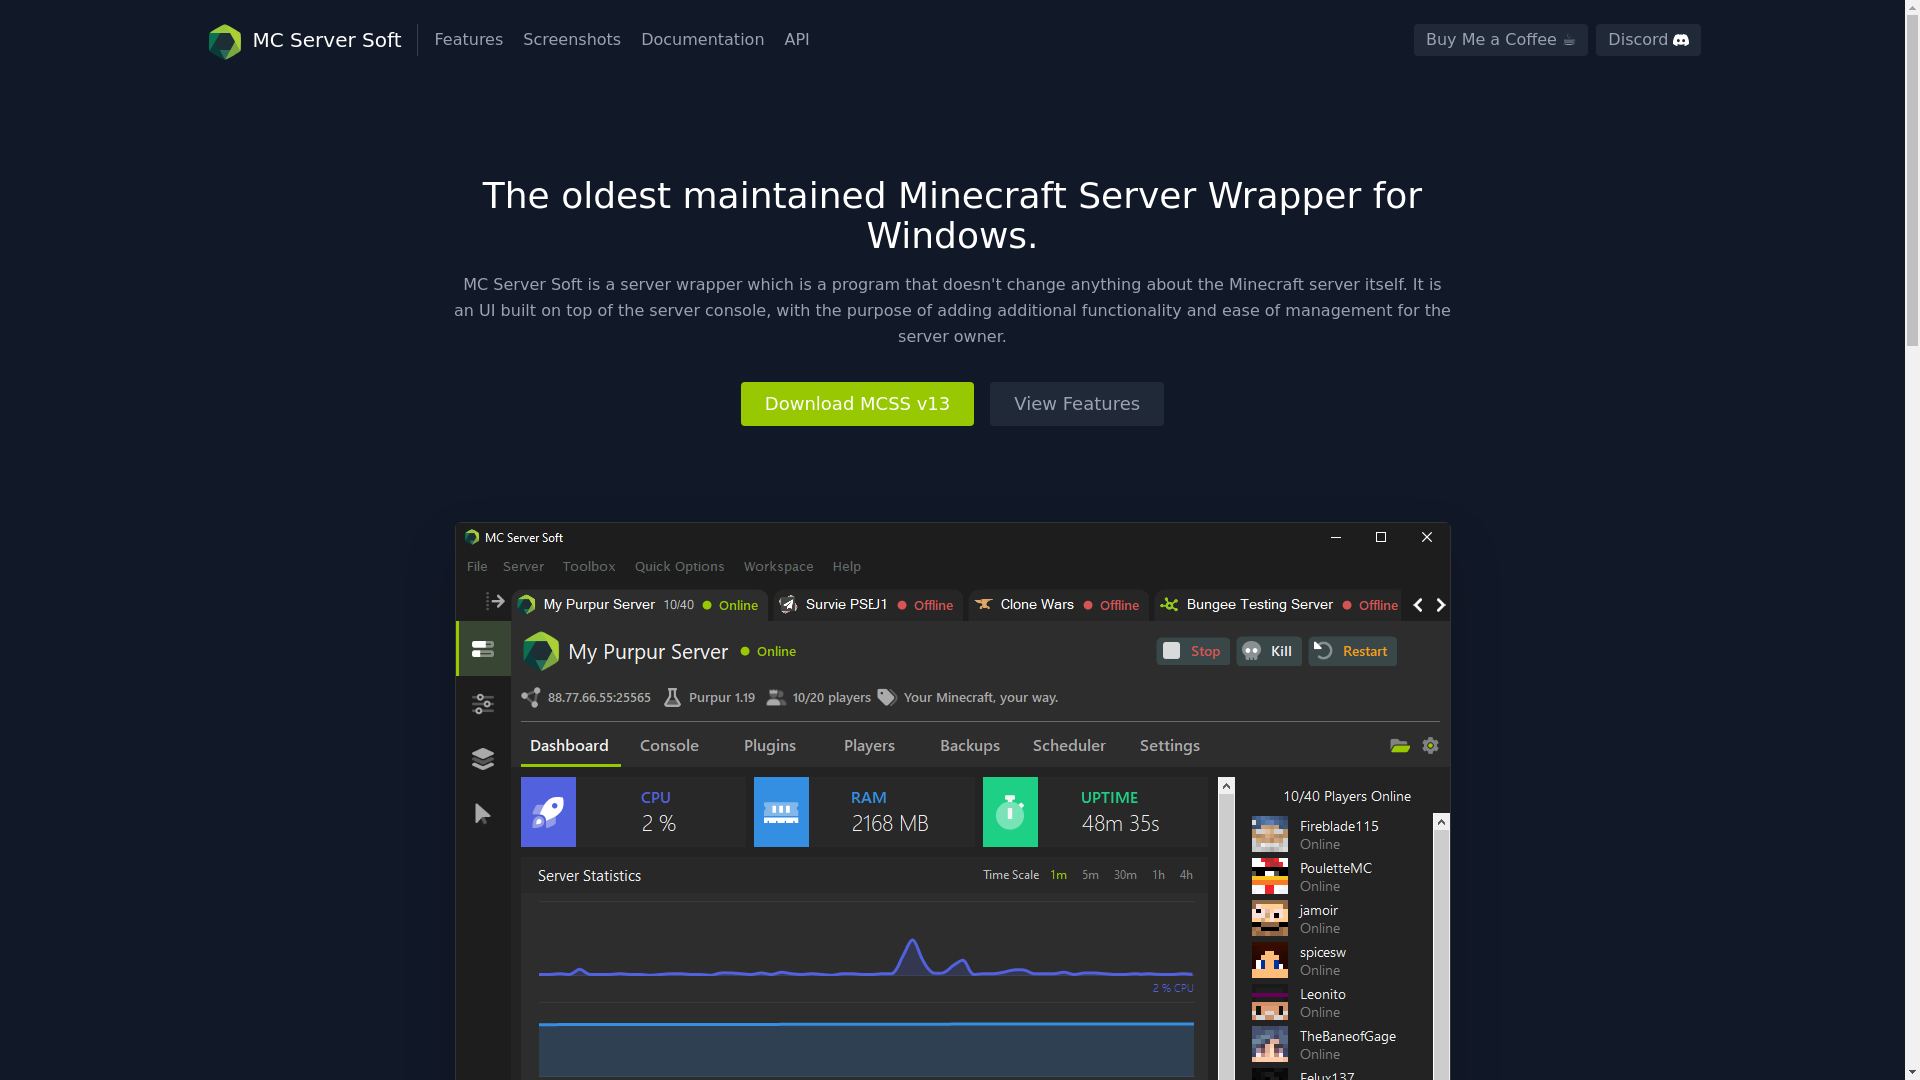Select player spicesw in the list
This screenshot has width=1920, height=1080.
pos(1341,960)
